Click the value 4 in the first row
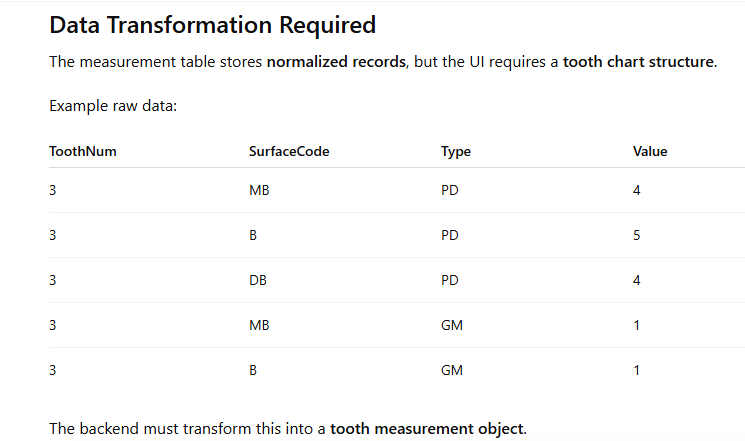 point(637,190)
